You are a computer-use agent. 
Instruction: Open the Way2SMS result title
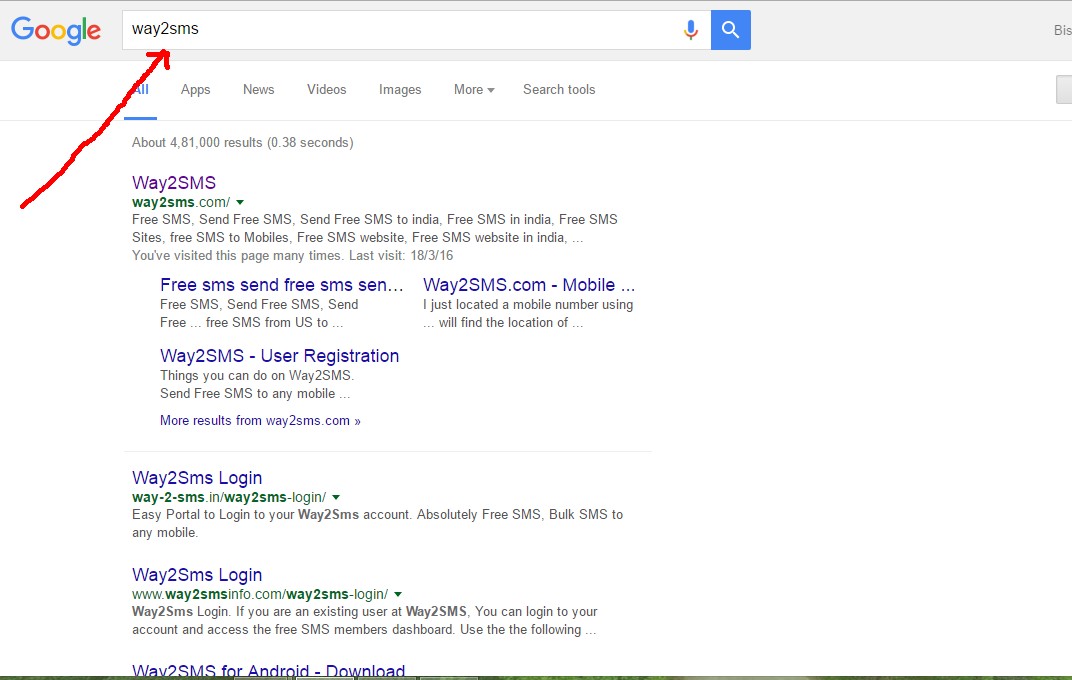point(174,182)
